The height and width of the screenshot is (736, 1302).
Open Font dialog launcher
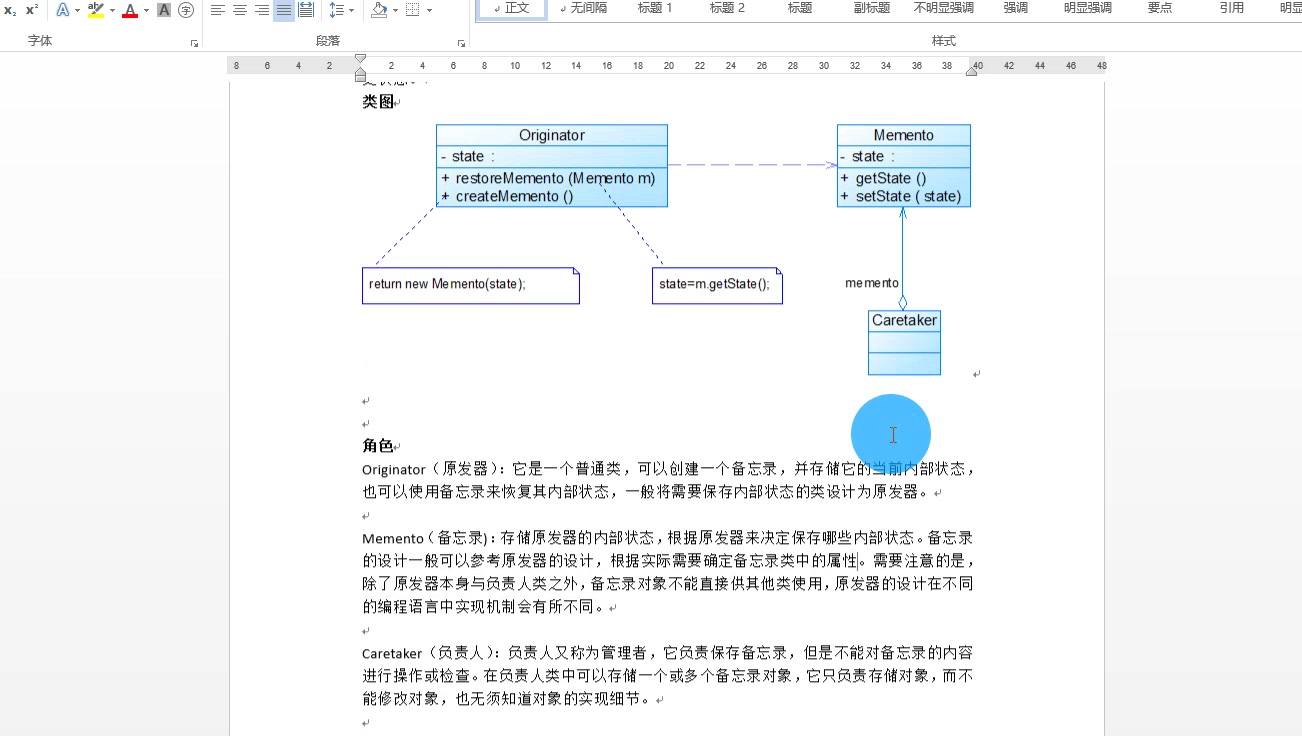(x=194, y=44)
